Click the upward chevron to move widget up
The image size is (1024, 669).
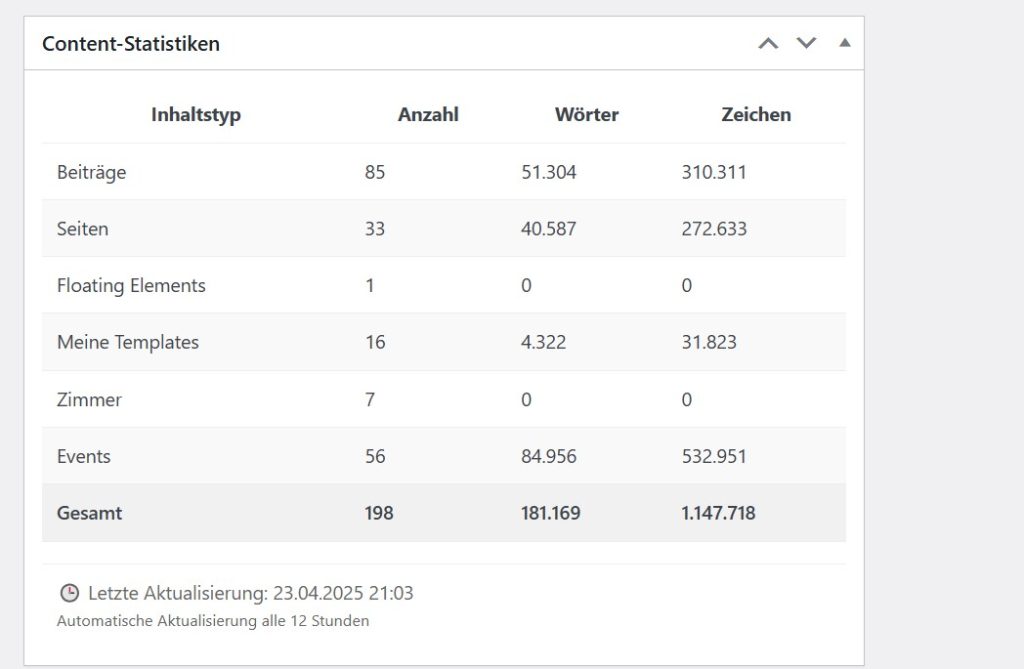point(768,43)
